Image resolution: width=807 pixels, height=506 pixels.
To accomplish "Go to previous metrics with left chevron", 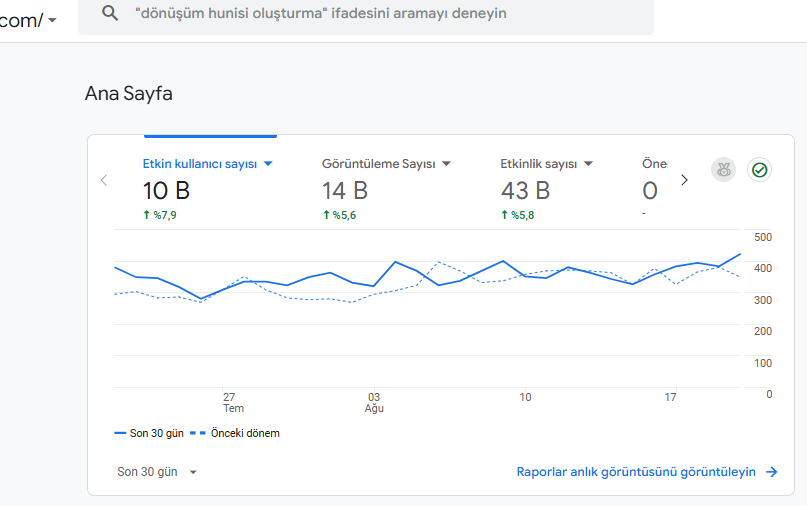I will coord(104,180).
